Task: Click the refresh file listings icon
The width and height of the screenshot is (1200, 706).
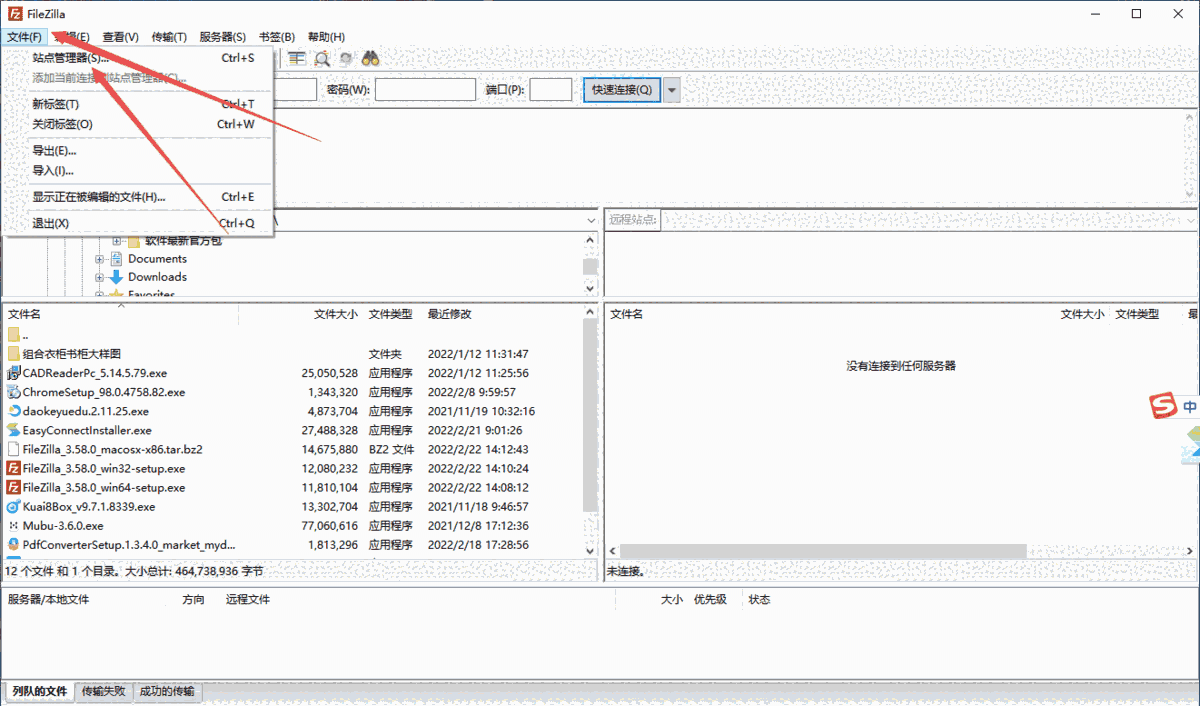Action: pos(345,58)
